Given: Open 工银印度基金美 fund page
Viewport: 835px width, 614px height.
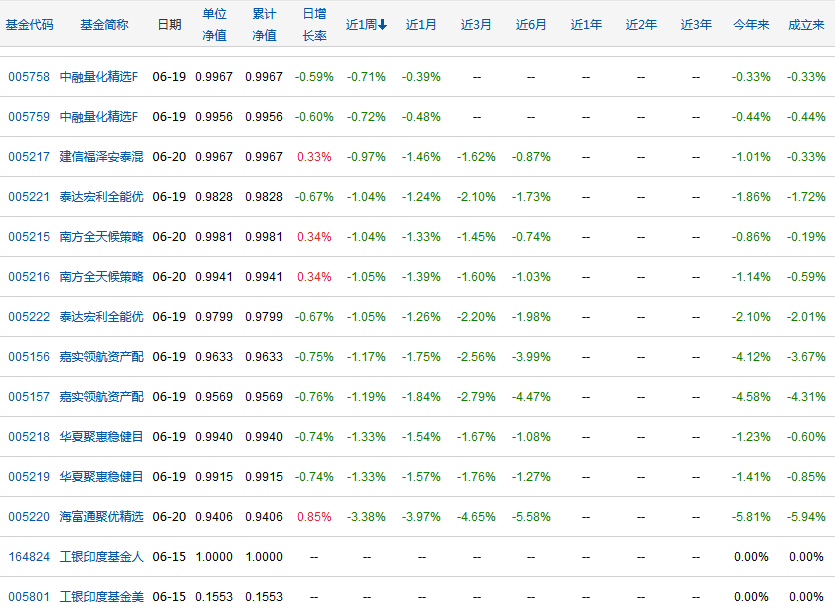Looking at the screenshot, I should 101,597.
